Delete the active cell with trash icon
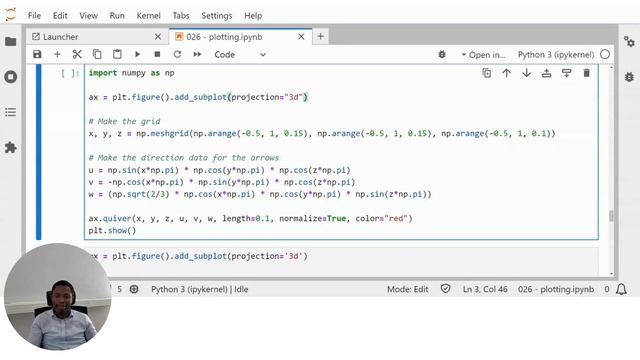This screenshot has width=640, height=360. pos(587,73)
